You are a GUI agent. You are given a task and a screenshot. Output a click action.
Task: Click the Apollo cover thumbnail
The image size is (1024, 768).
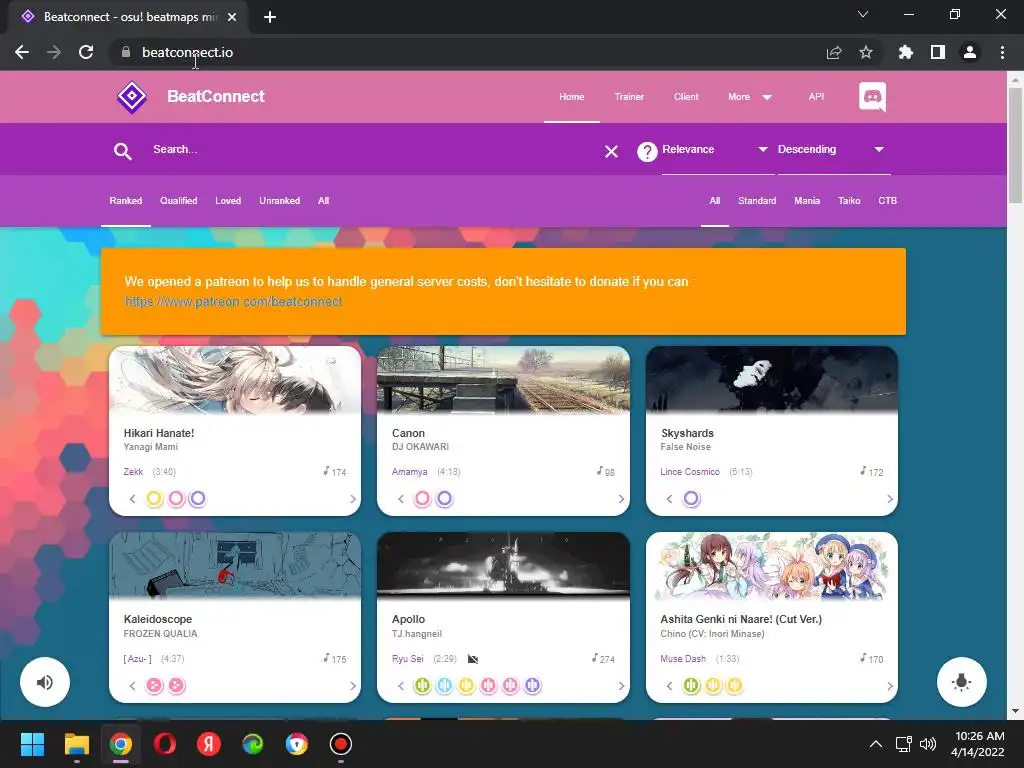504,565
